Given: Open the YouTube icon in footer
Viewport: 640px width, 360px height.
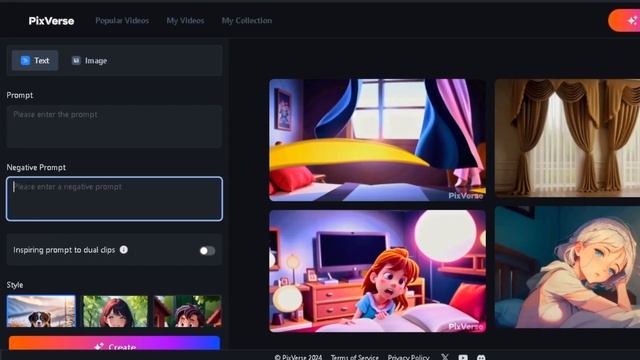Looking at the screenshot, I should (x=463, y=357).
